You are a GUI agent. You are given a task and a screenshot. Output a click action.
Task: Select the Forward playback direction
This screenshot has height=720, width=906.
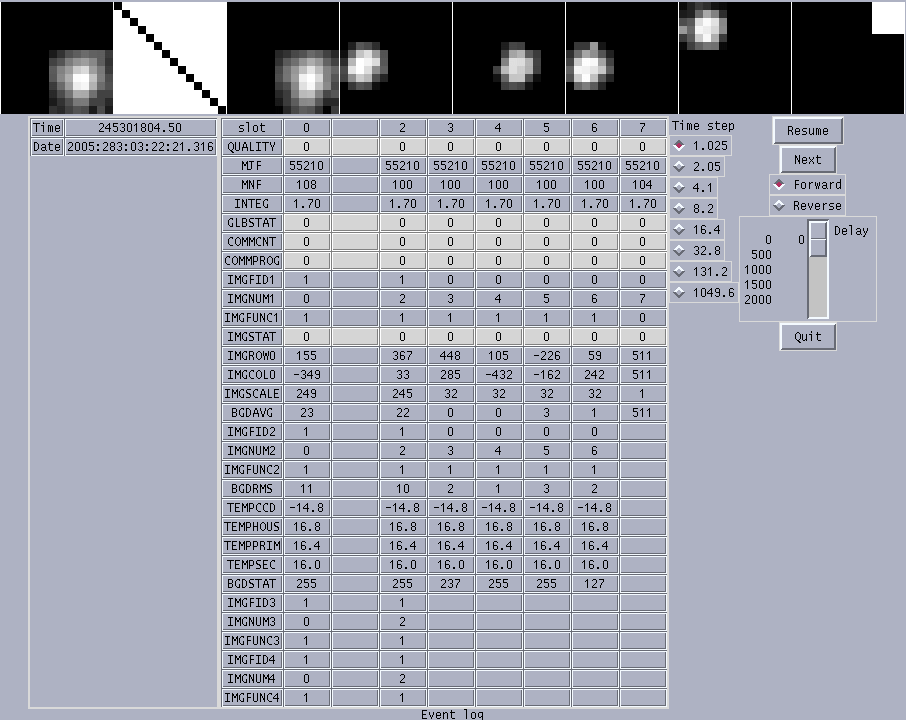pos(807,185)
